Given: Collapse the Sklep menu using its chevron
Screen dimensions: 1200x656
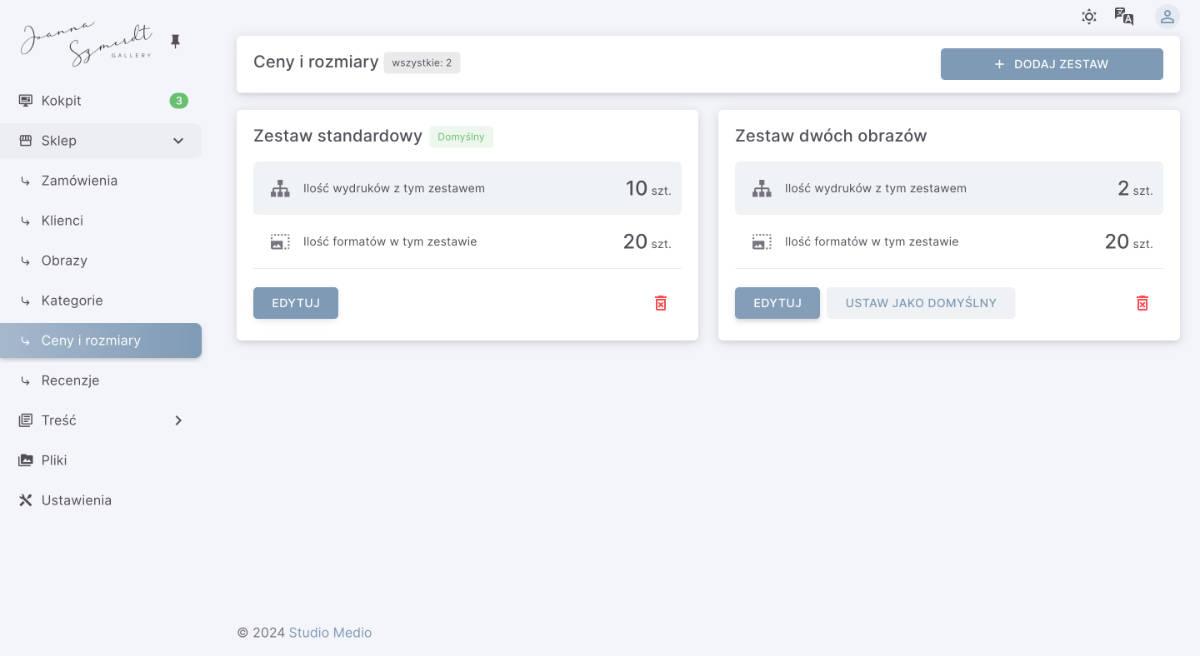Looking at the screenshot, I should tap(179, 141).
